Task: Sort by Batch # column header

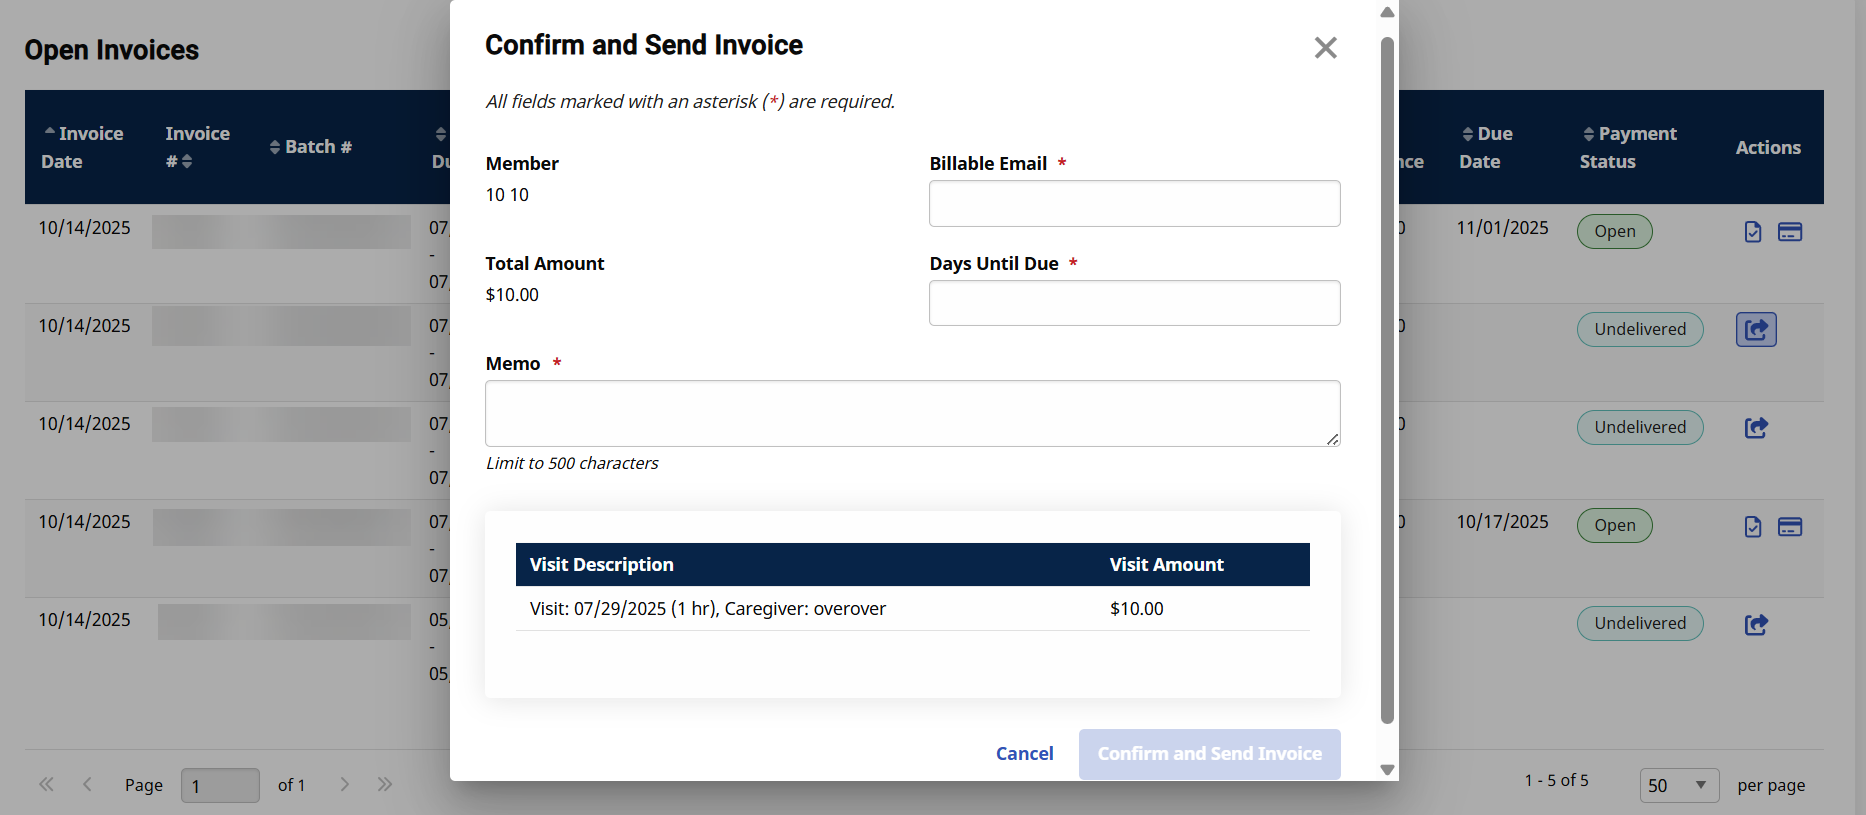Action: tap(311, 147)
